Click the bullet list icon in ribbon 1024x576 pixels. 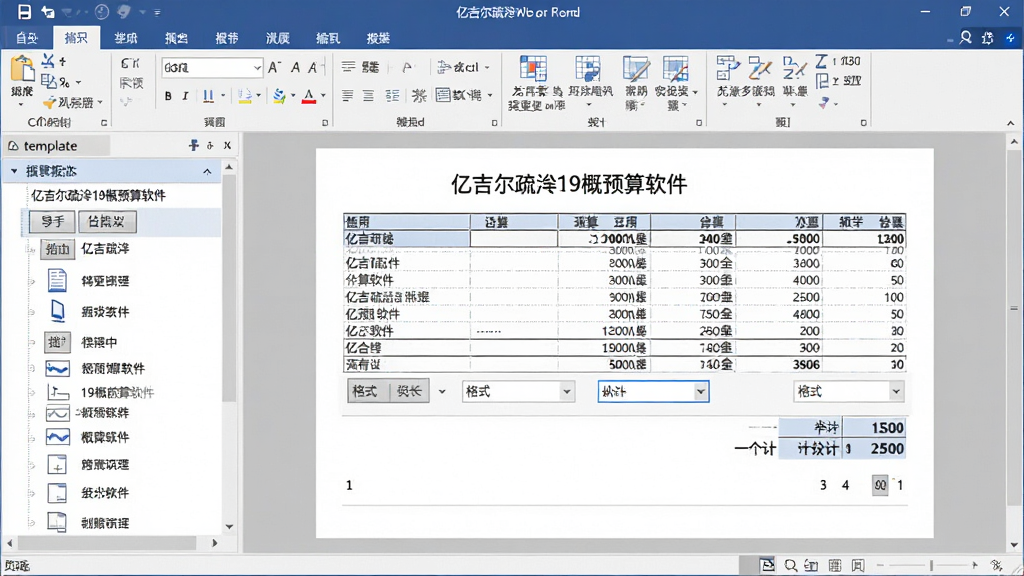(x=348, y=67)
